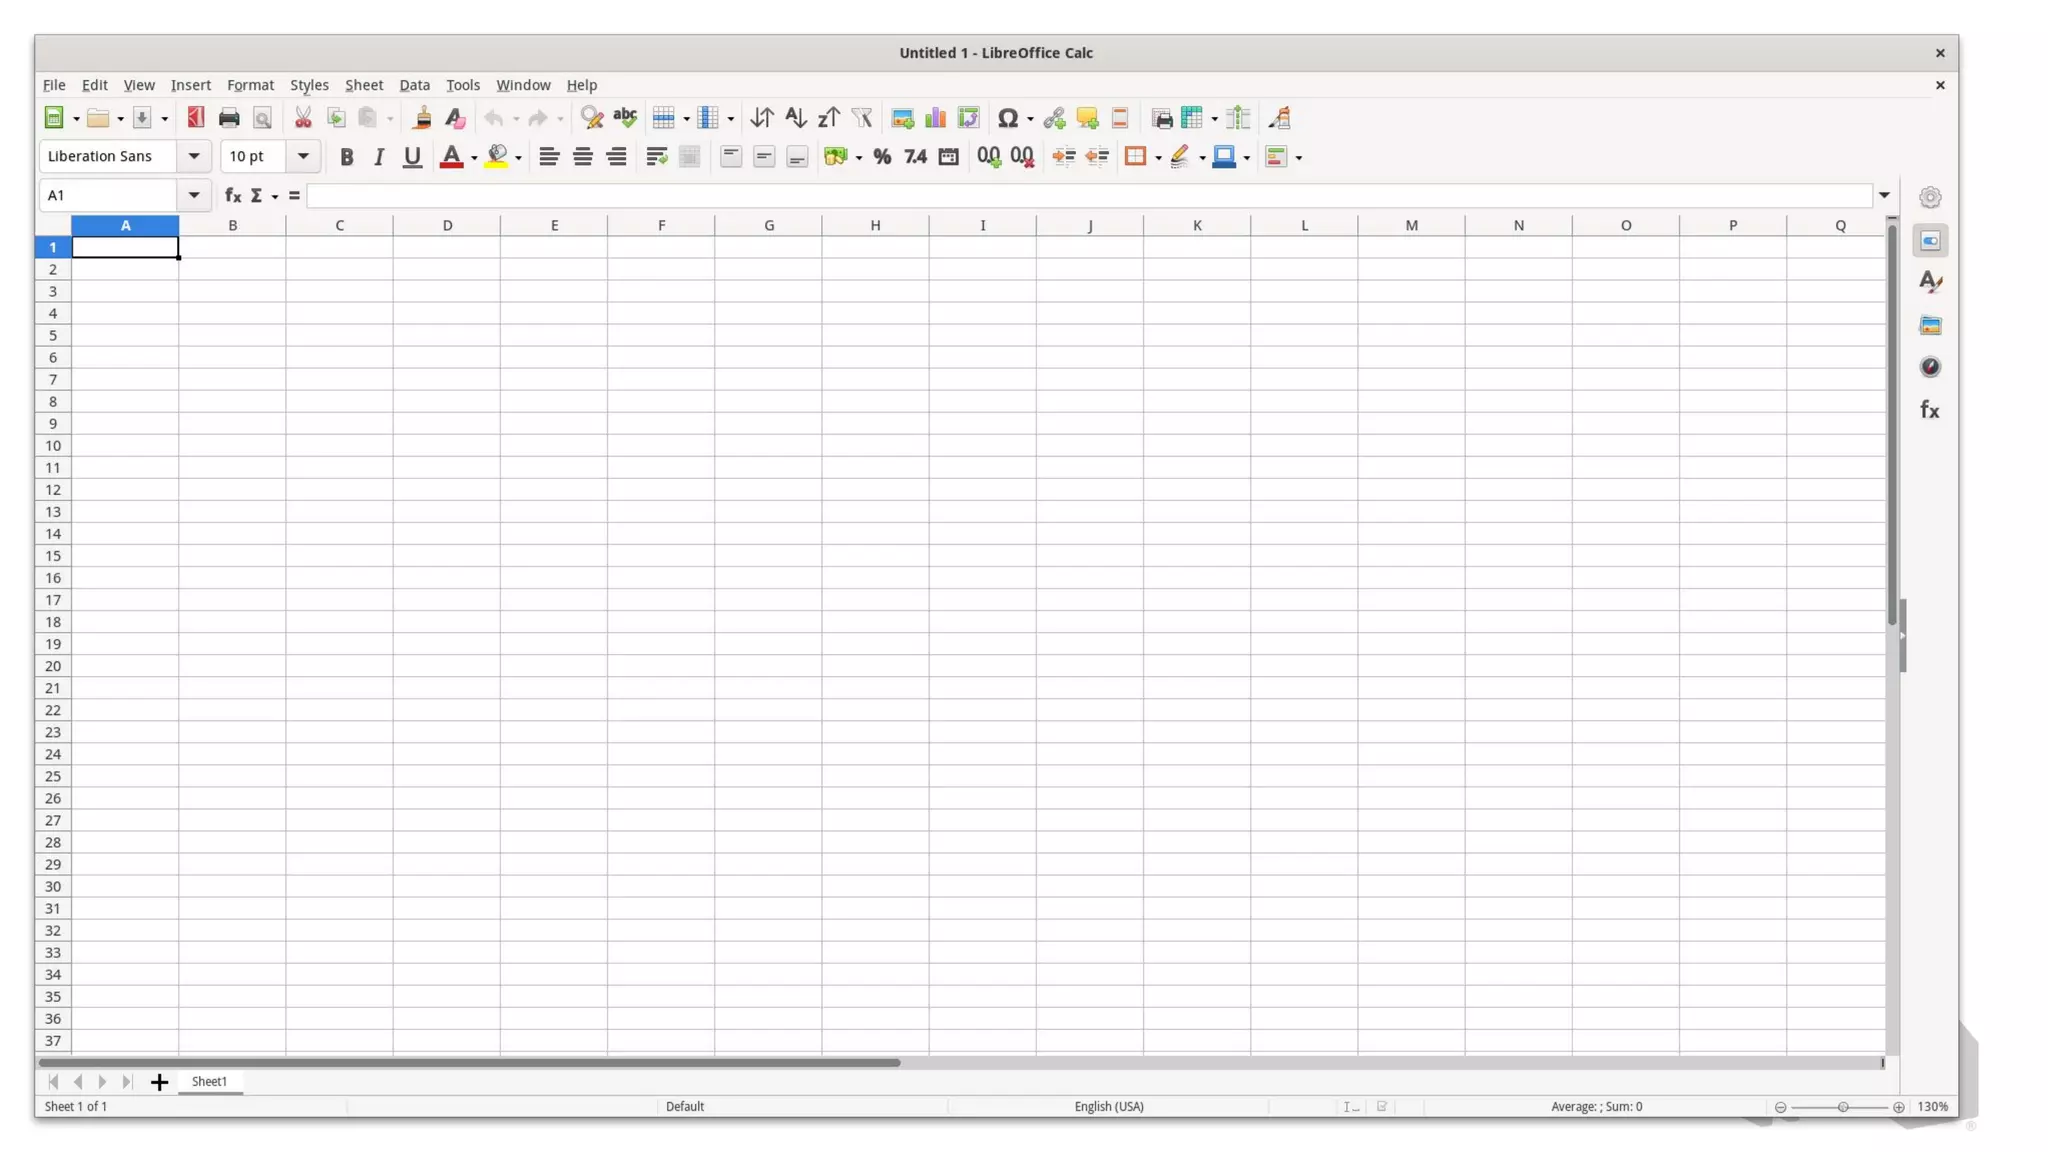
Task: Toggle Bold formatting
Action: click(x=346, y=156)
